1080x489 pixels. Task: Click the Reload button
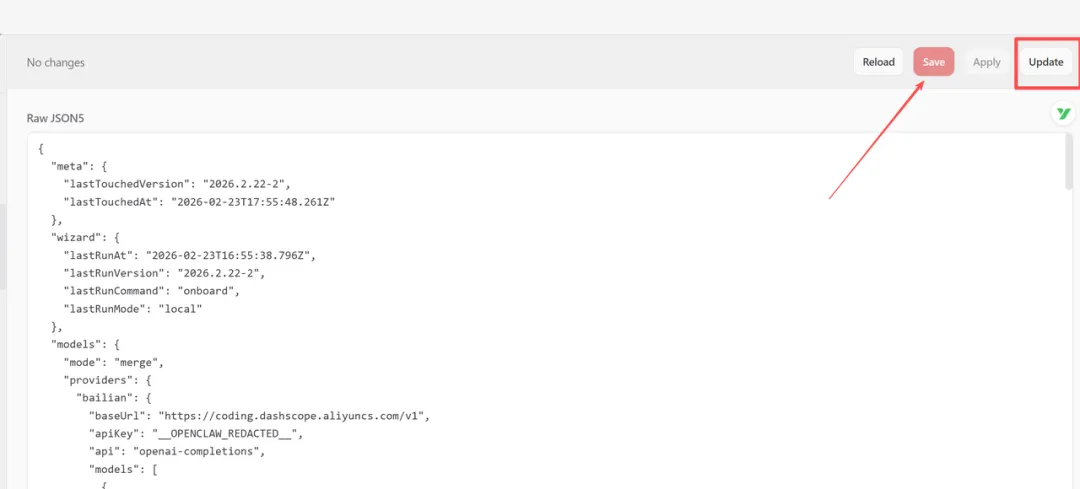coord(878,62)
